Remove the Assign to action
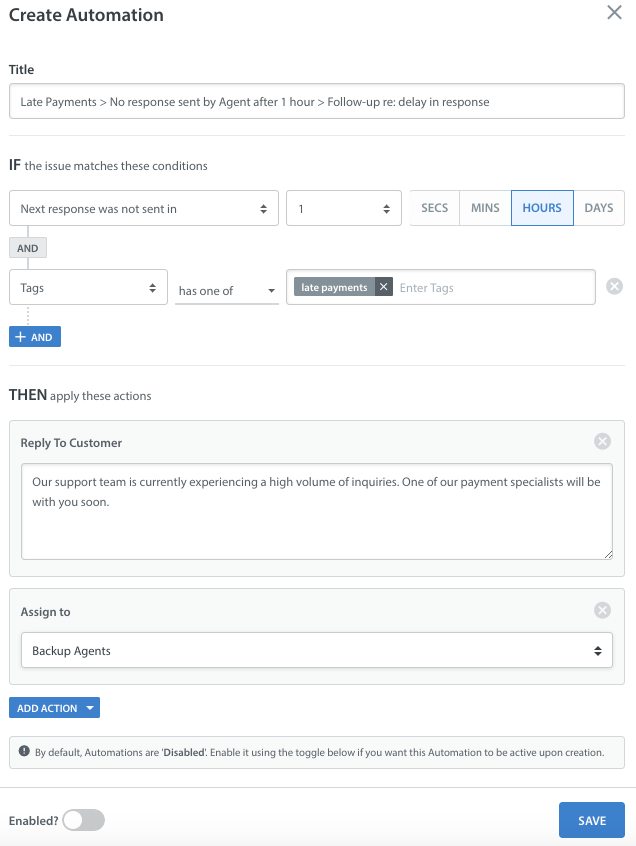 pyautogui.click(x=602, y=610)
